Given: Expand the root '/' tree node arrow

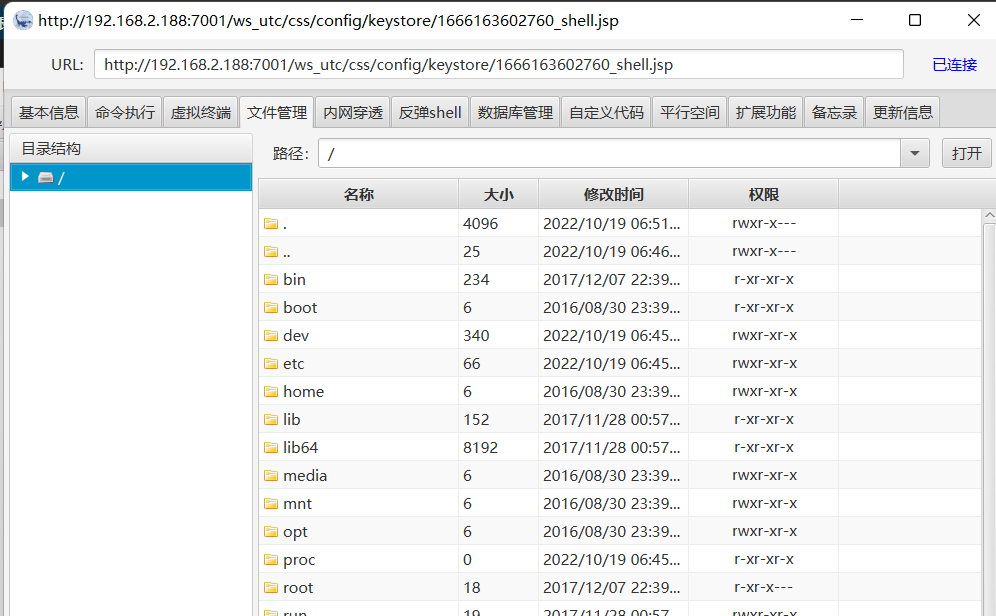Looking at the screenshot, I should (25, 177).
